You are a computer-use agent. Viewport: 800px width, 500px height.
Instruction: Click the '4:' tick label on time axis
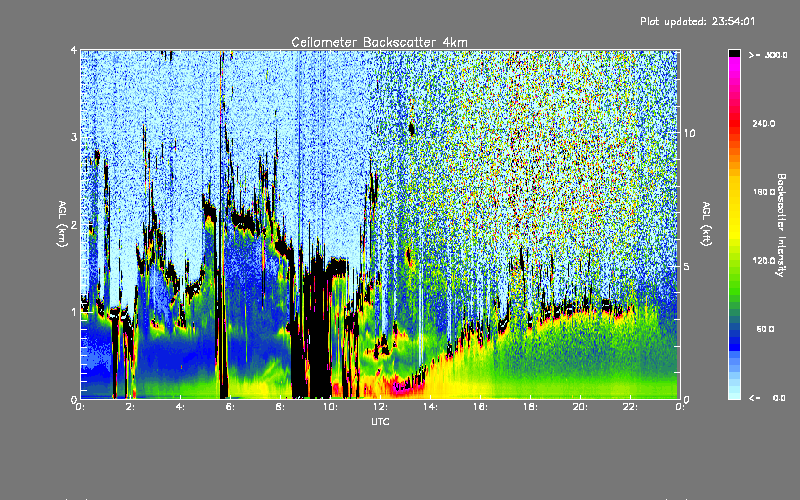(180, 407)
